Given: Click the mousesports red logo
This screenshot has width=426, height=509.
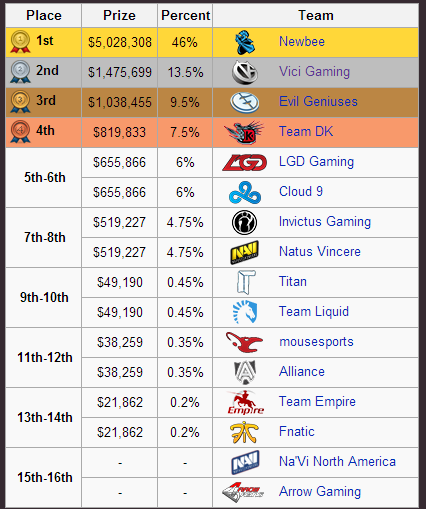Looking at the screenshot, I should click(244, 342).
